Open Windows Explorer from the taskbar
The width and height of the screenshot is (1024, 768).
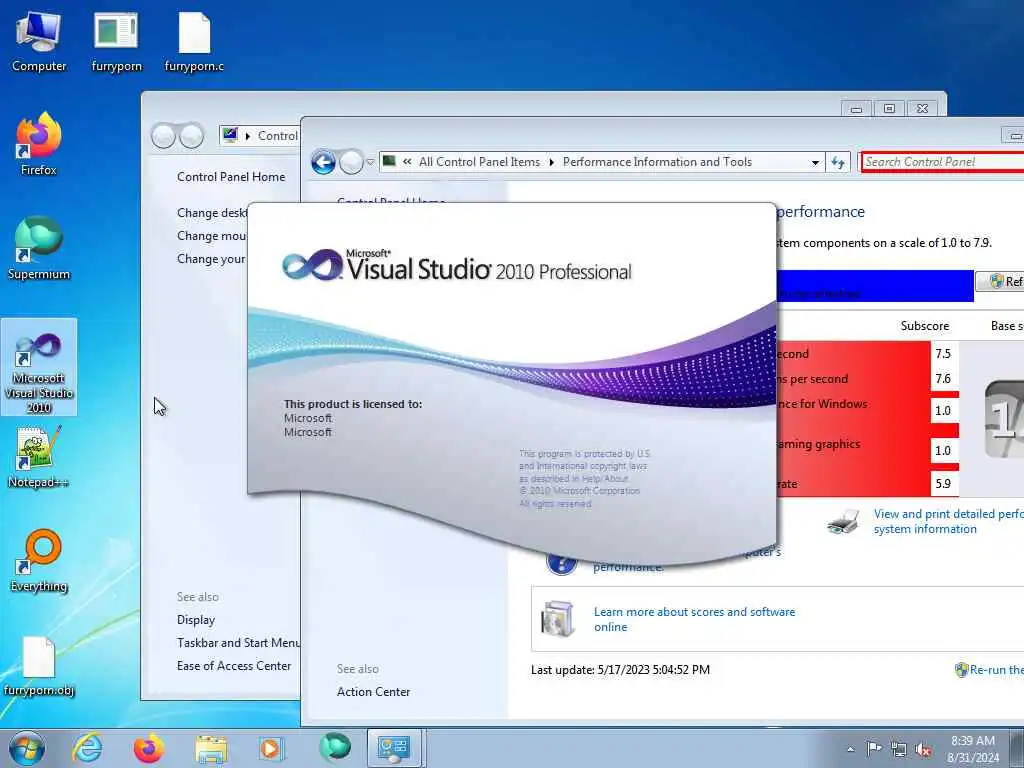tap(211, 750)
